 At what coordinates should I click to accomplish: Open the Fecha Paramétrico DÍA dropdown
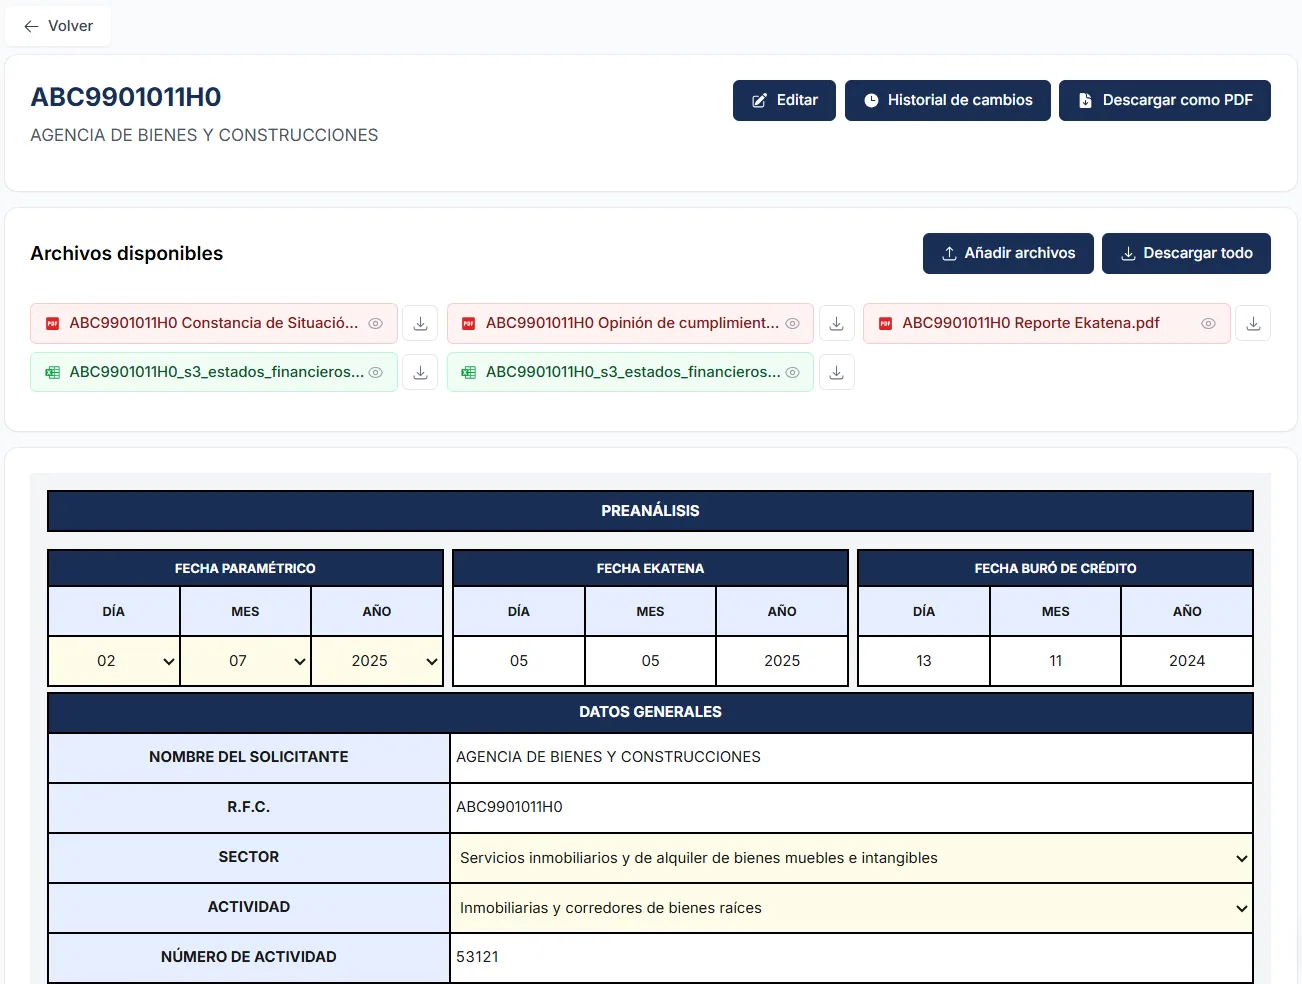(114, 661)
